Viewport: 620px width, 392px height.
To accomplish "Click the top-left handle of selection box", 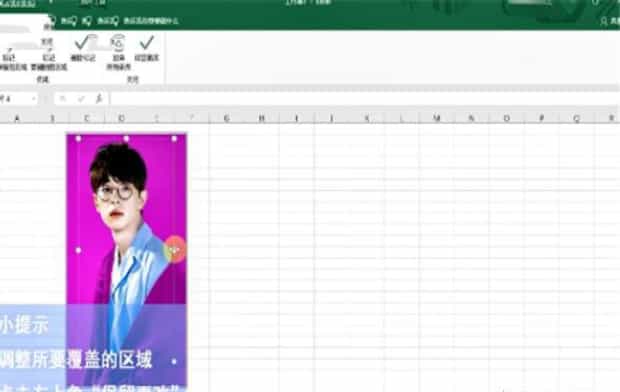I will point(78,139).
